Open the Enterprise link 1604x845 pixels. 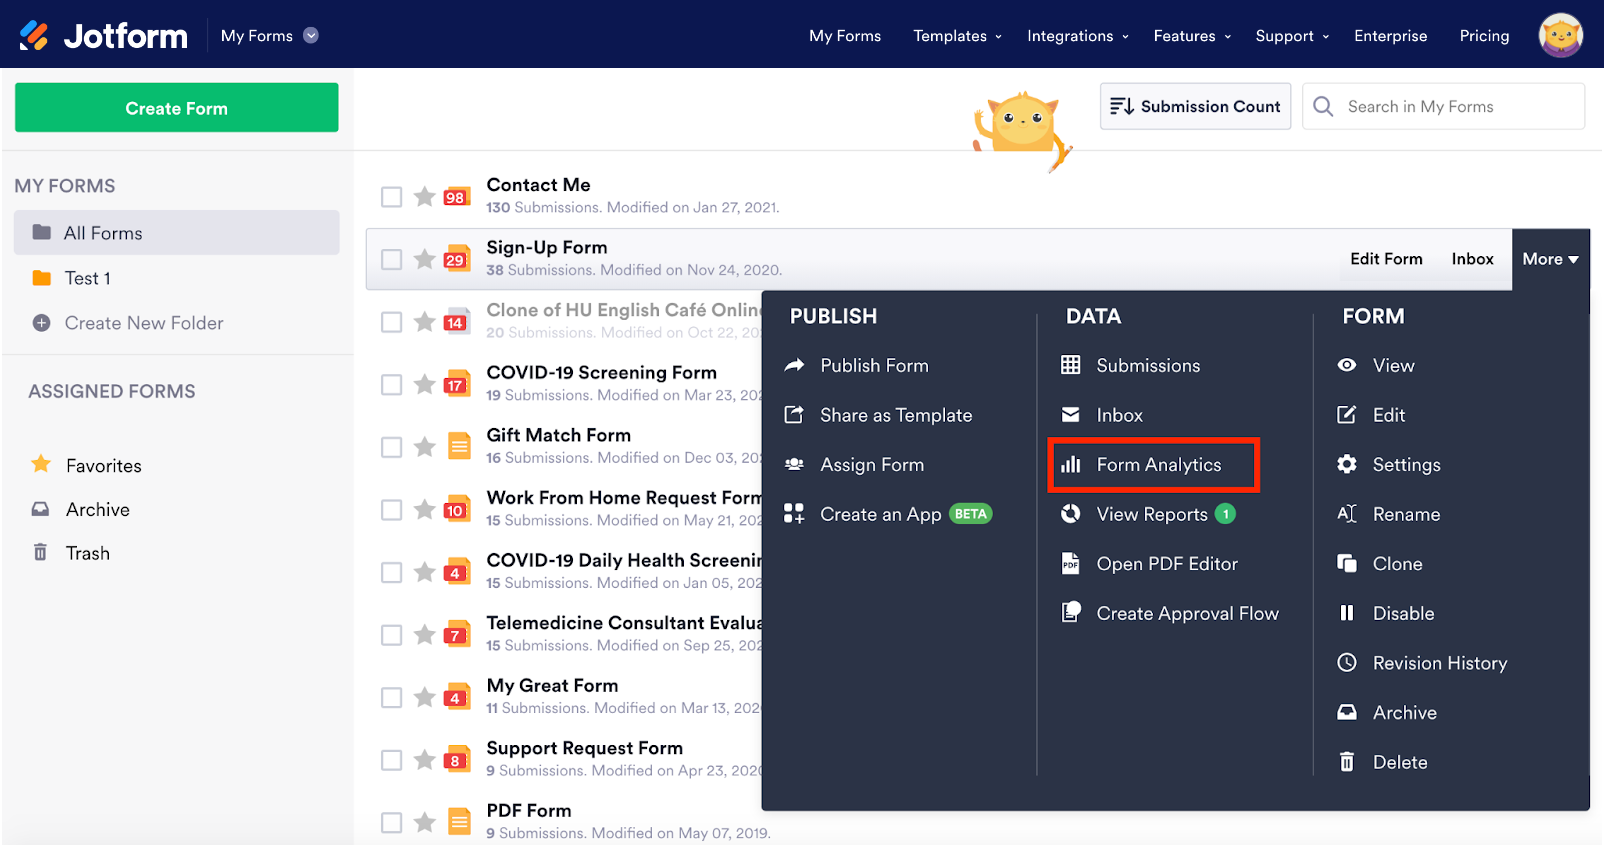(x=1390, y=36)
